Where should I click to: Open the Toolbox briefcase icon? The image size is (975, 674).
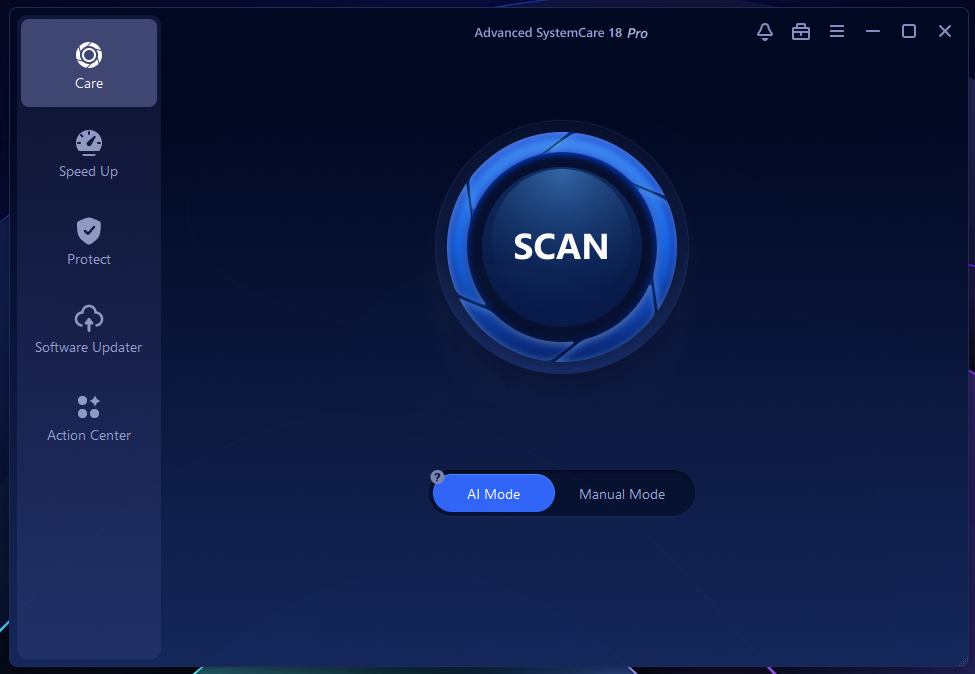click(x=801, y=32)
